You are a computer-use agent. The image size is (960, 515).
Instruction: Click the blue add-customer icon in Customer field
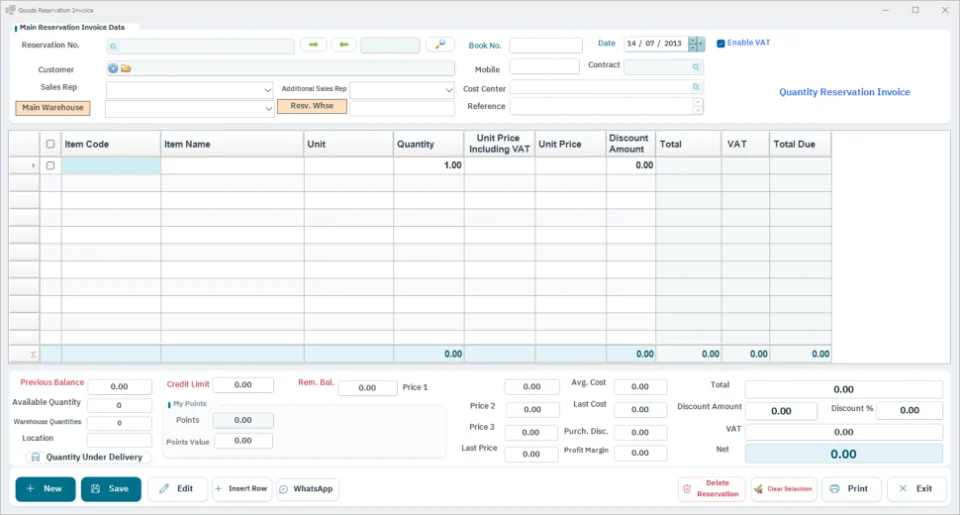click(x=113, y=69)
